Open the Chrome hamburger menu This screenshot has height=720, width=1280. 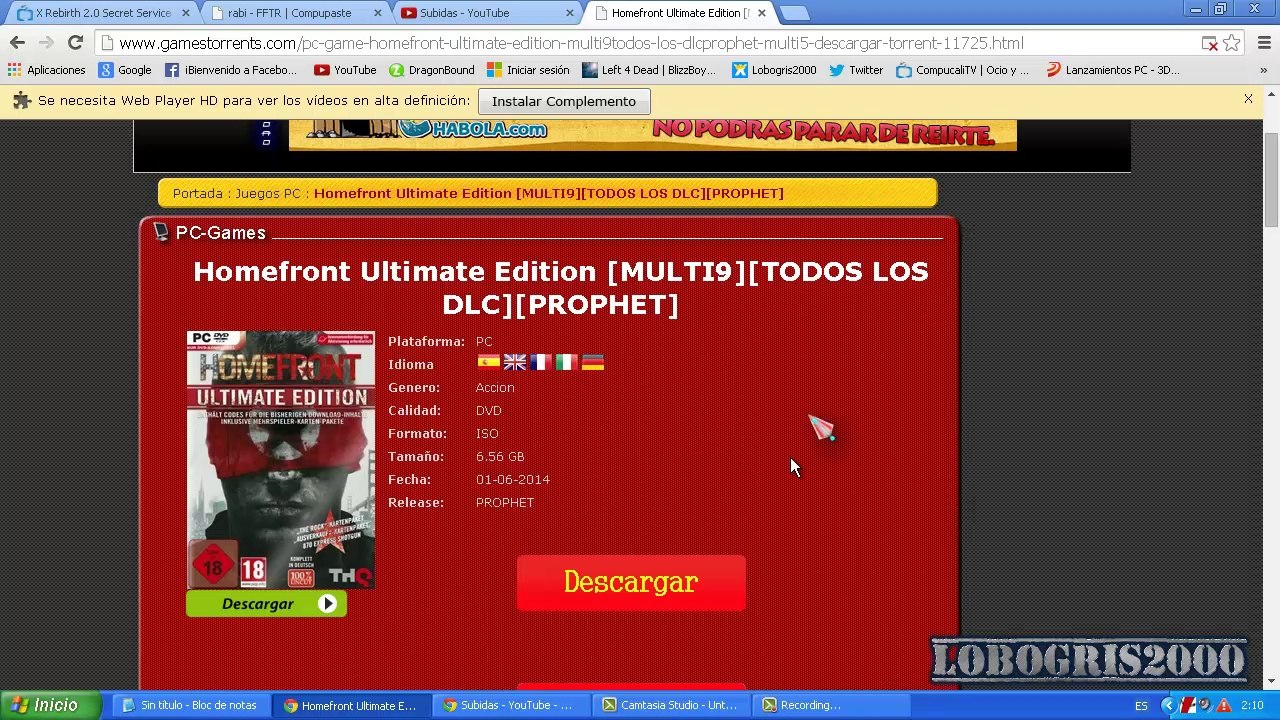[1264, 43]
